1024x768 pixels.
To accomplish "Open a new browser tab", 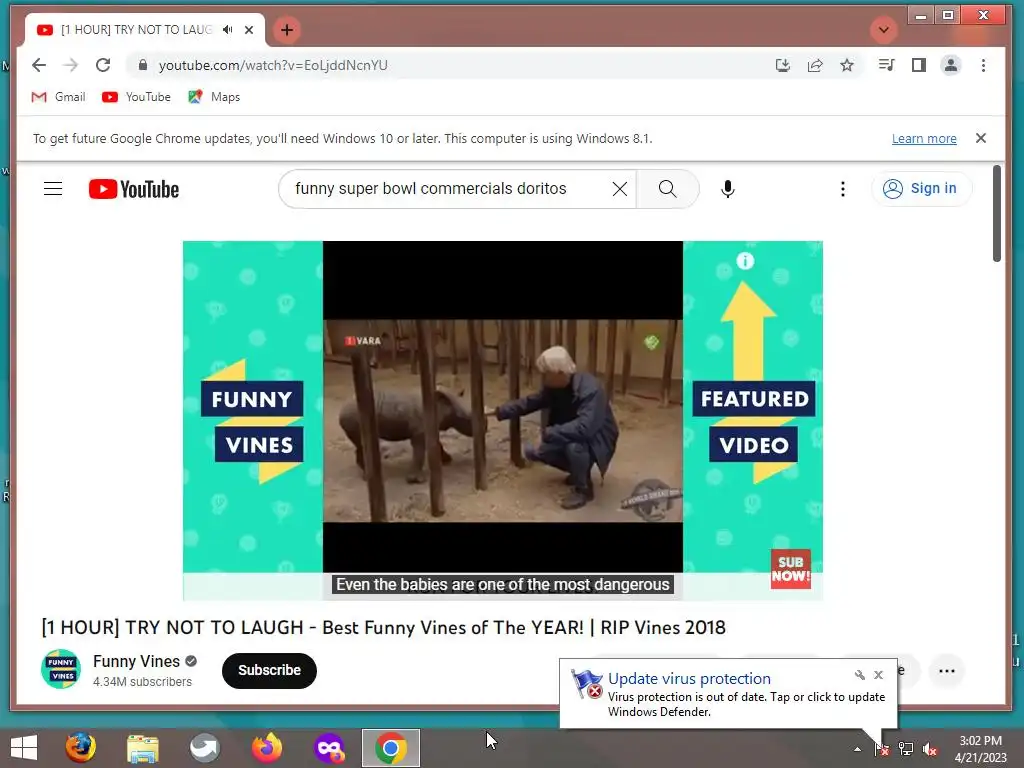I will pos(287,30).
